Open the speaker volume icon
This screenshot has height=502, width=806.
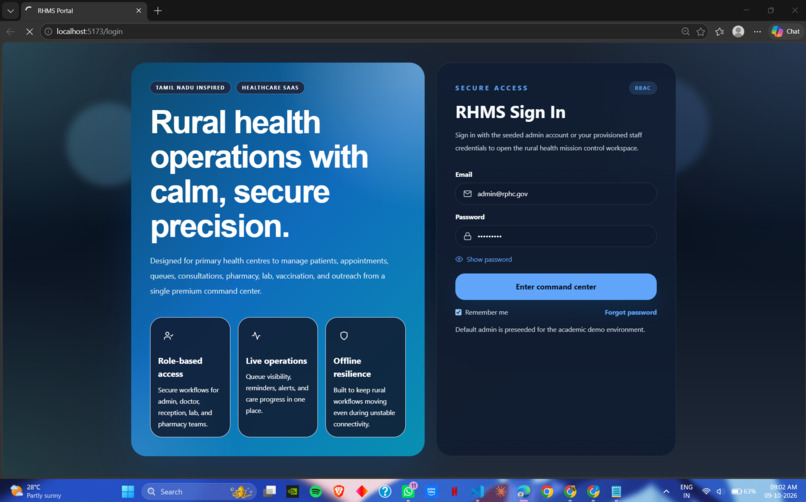pyautogui.click(x=720, y=492)
